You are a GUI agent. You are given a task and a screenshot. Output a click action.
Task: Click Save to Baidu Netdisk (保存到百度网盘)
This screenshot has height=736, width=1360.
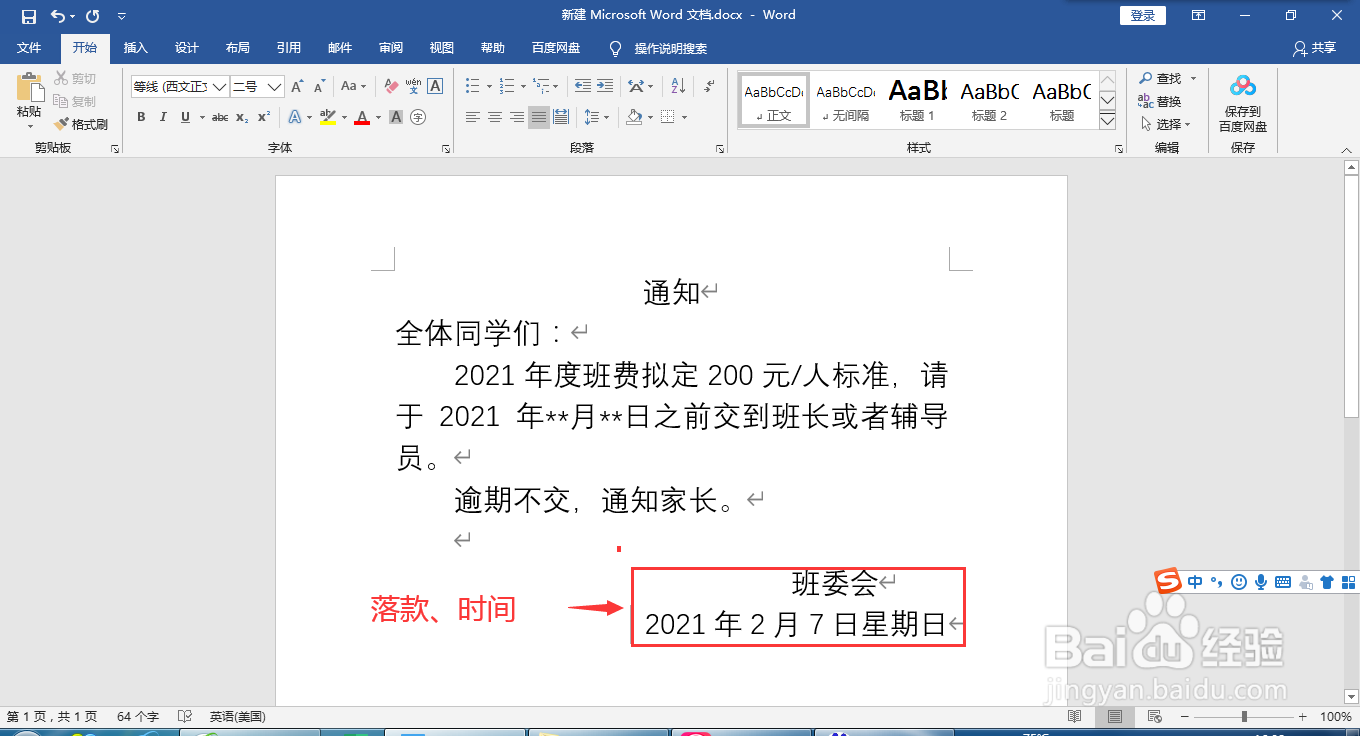click(x=1243, y=104)
